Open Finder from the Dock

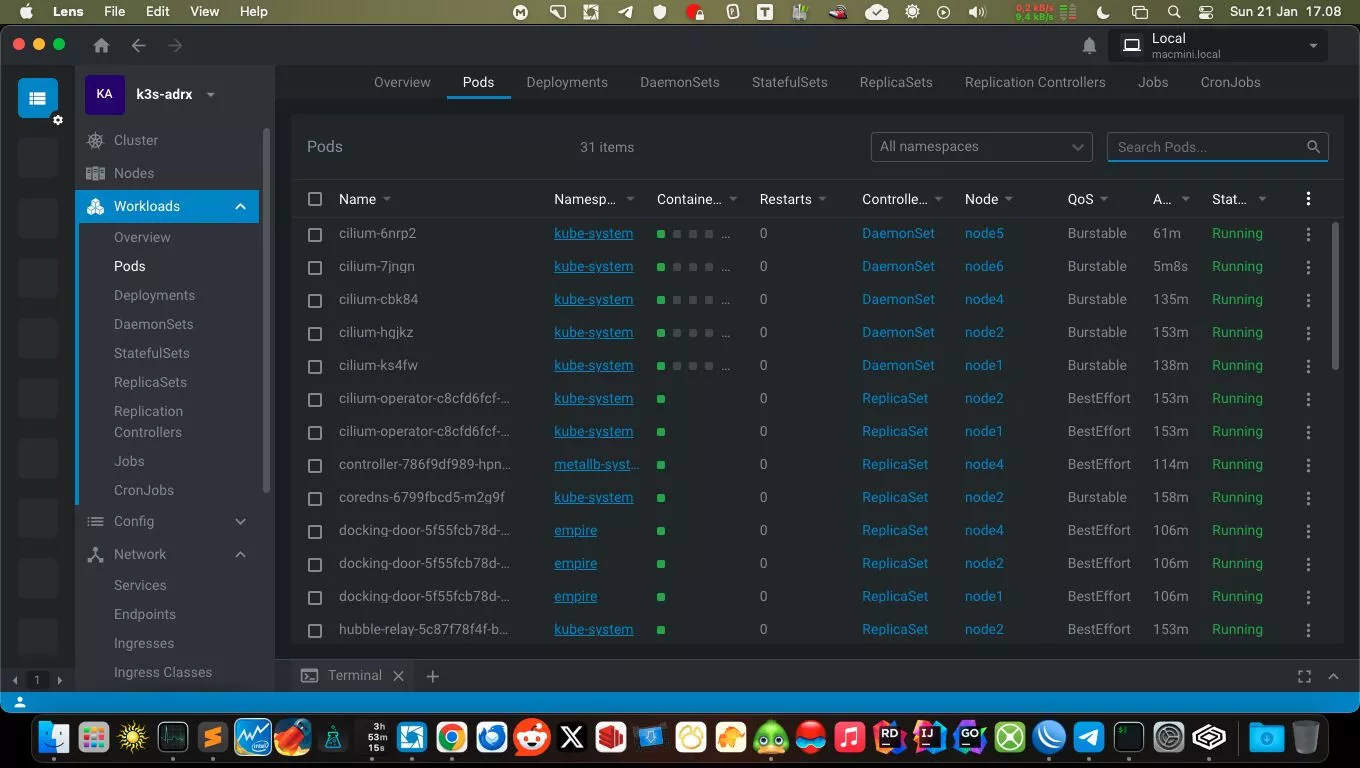tap(53, 738)
